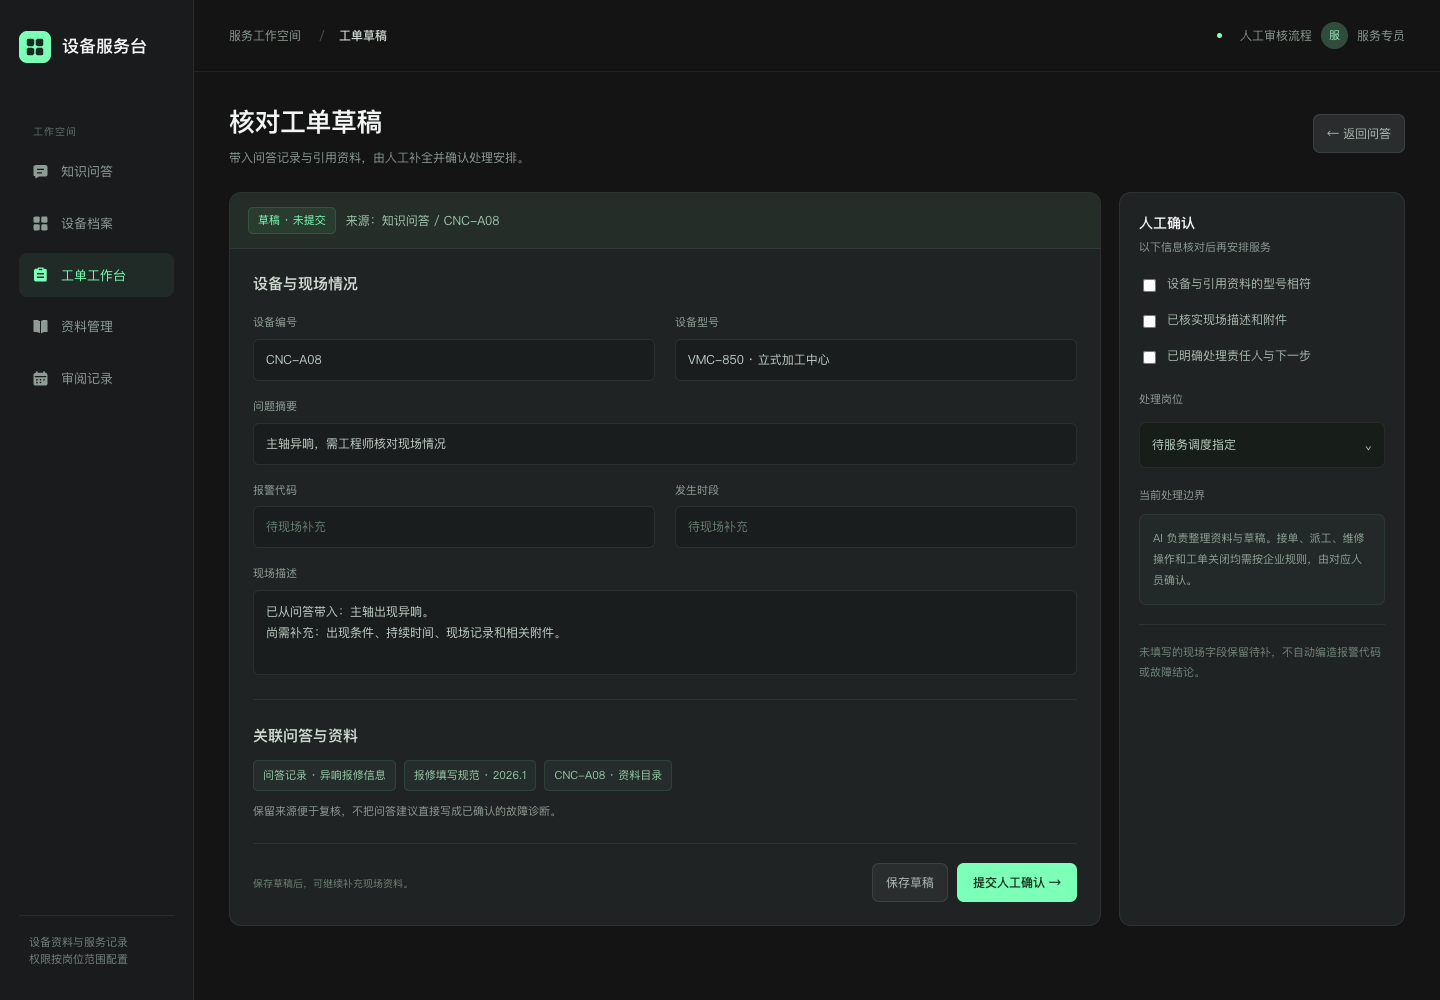Click 保存草稿 button
The image size is (1440, 1000).
pyautogui.click(x=910, y=883)
